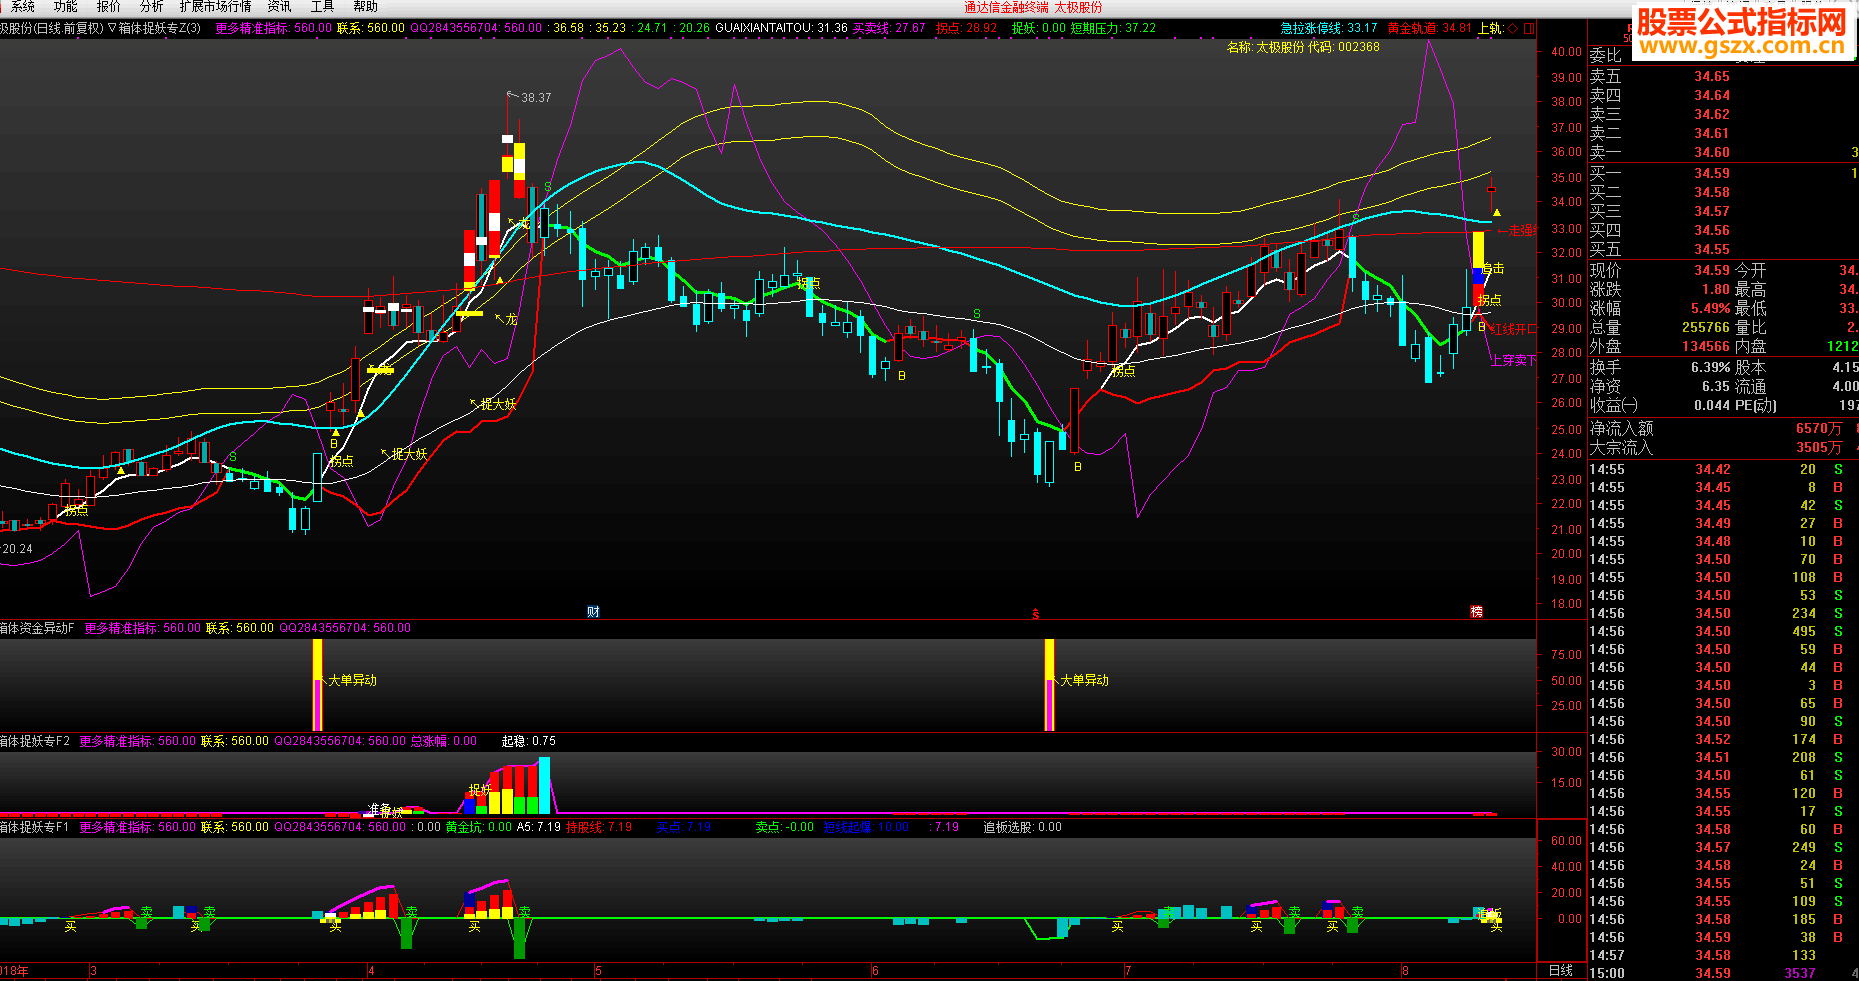Click the 净流入额 6570万 value
The width and height of the screenshot is (1859, 981).
tap(1818, 428)
